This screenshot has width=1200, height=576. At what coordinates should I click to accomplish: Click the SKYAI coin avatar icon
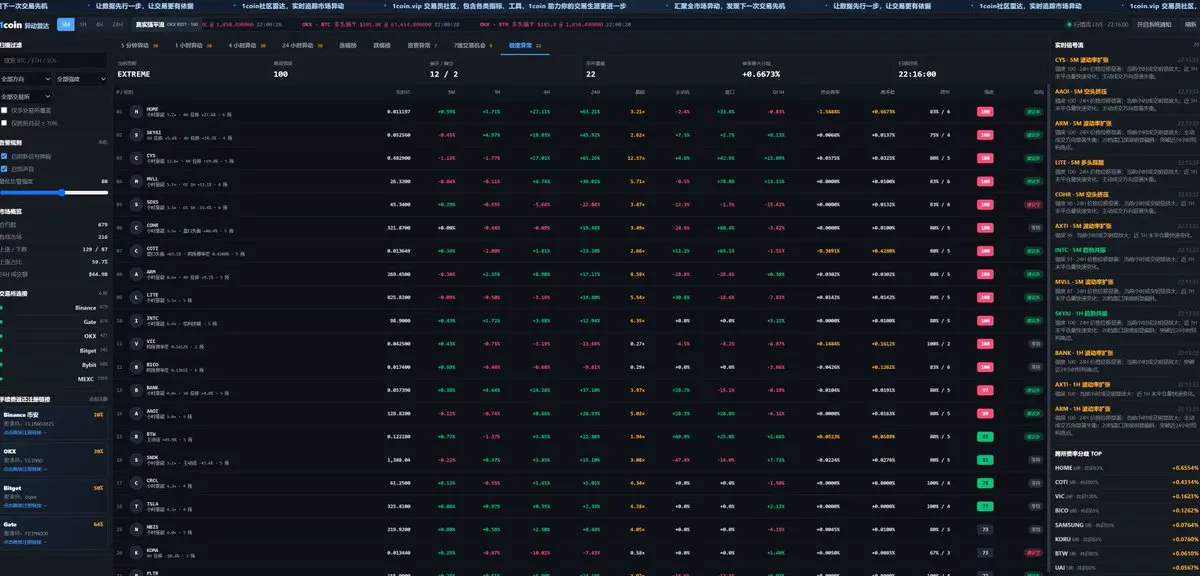pyautogui.click(x=136, y=134)
